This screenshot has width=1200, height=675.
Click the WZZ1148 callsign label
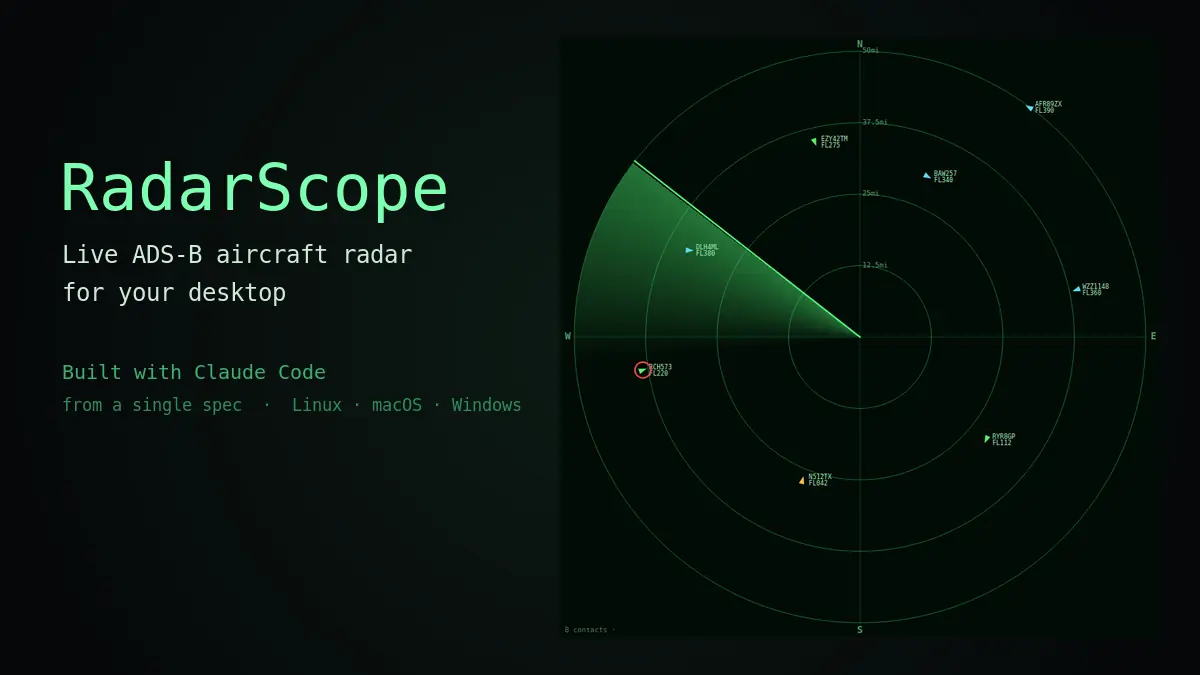tap(1095, 286)
